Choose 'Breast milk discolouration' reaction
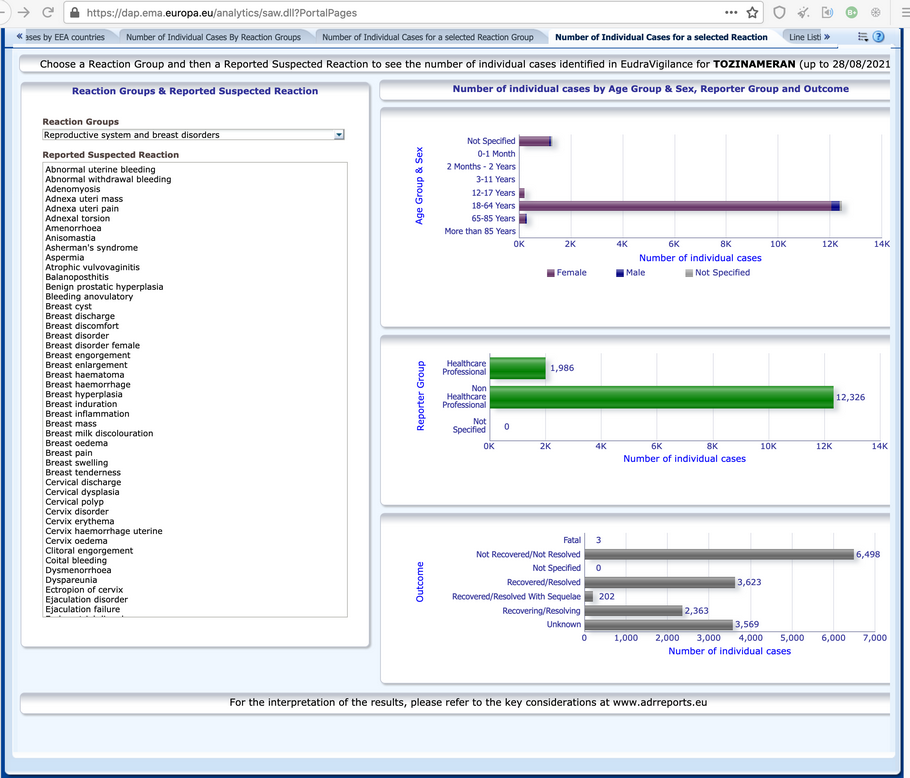This screenshot has height=778, width=910. click(99, 433)
